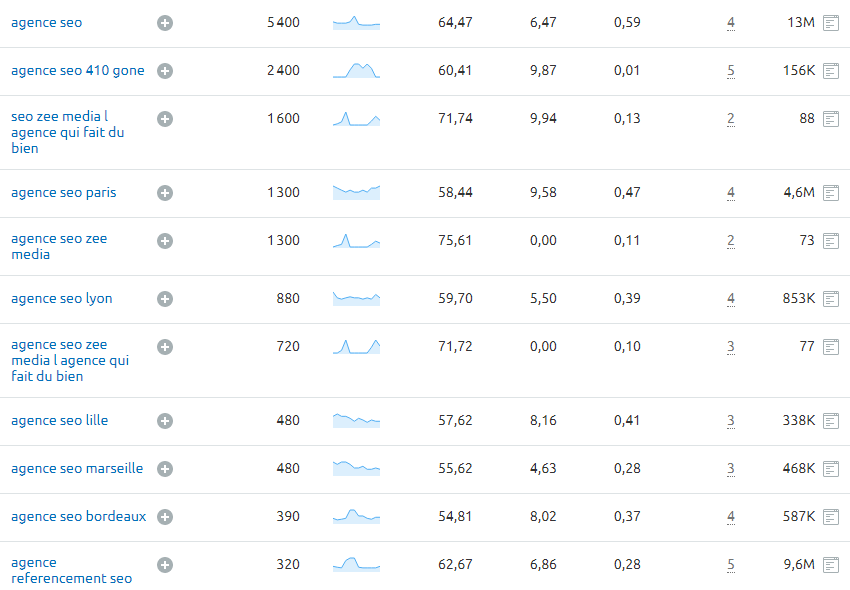The height and width of the screenshot is (590, 850).
Task: Click plus icon next to 'agence seo 410 gone'
Action: (x=165, y=71)
